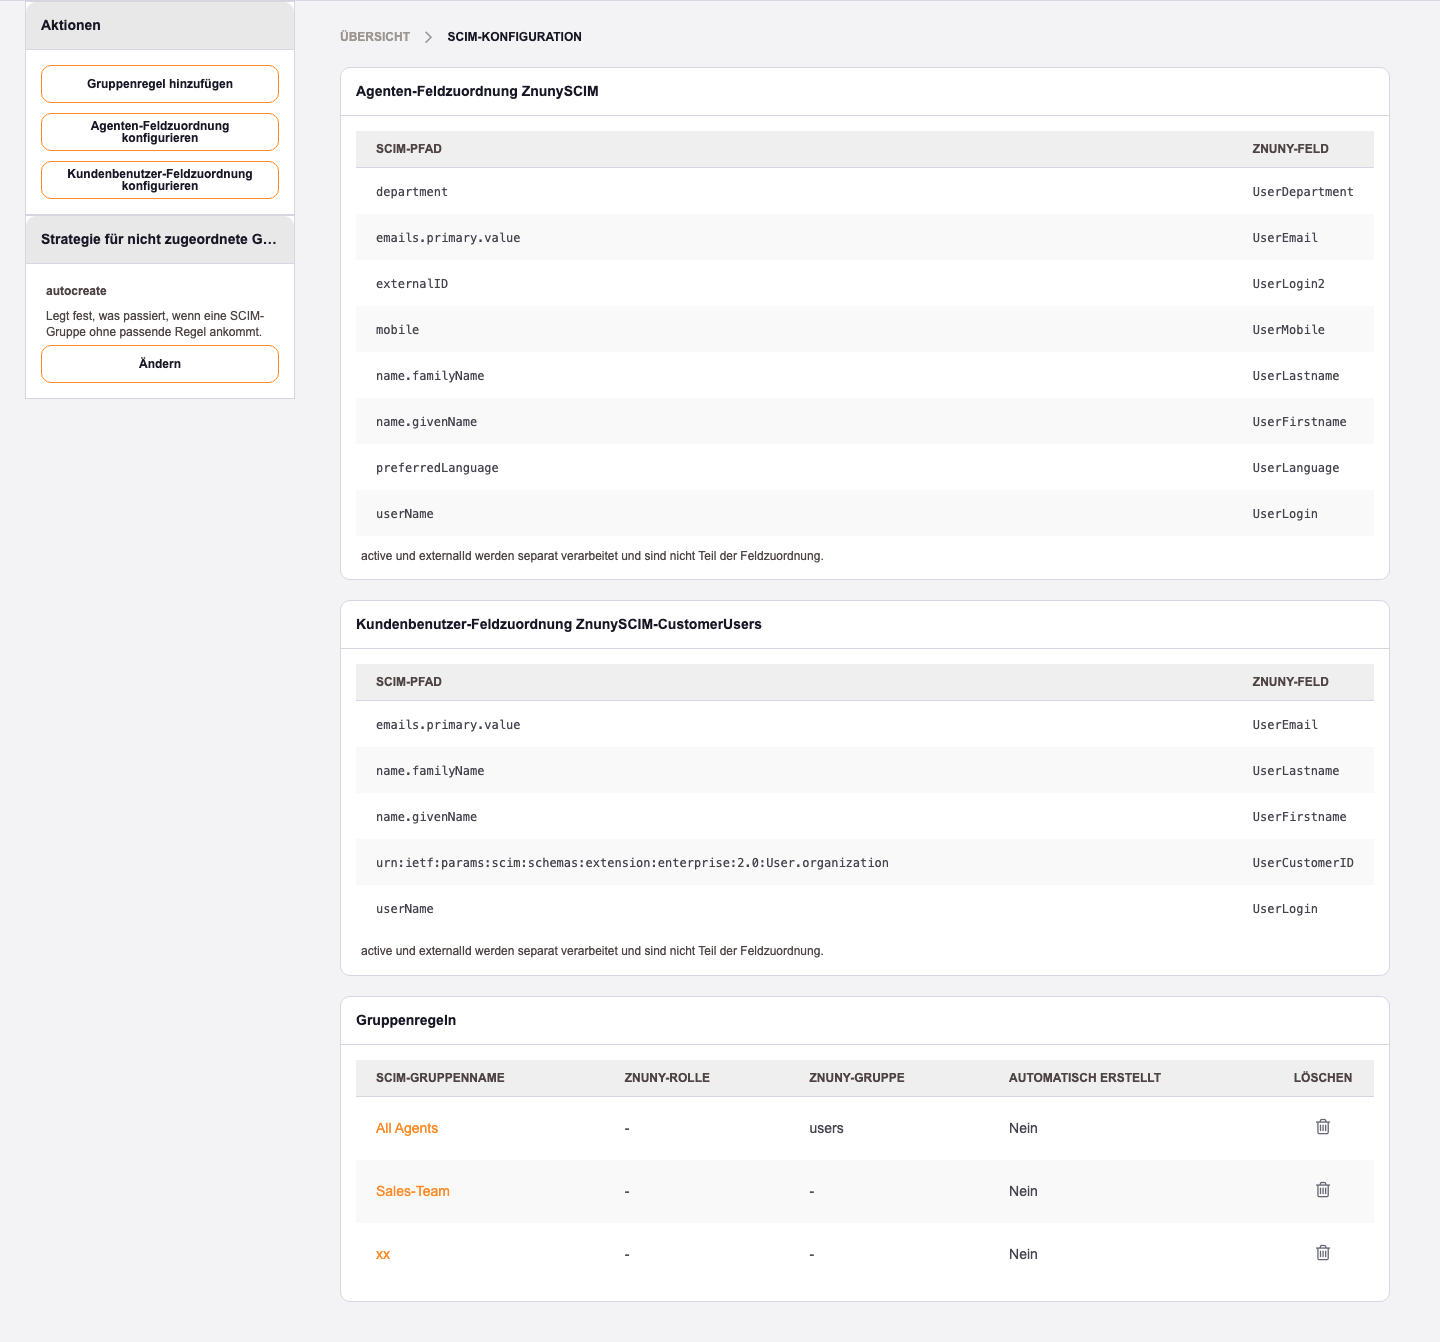Select the mobile SCIM path
This screenshot has width=1440, height=1342.
pyautogui.click(x=398, y=330)
